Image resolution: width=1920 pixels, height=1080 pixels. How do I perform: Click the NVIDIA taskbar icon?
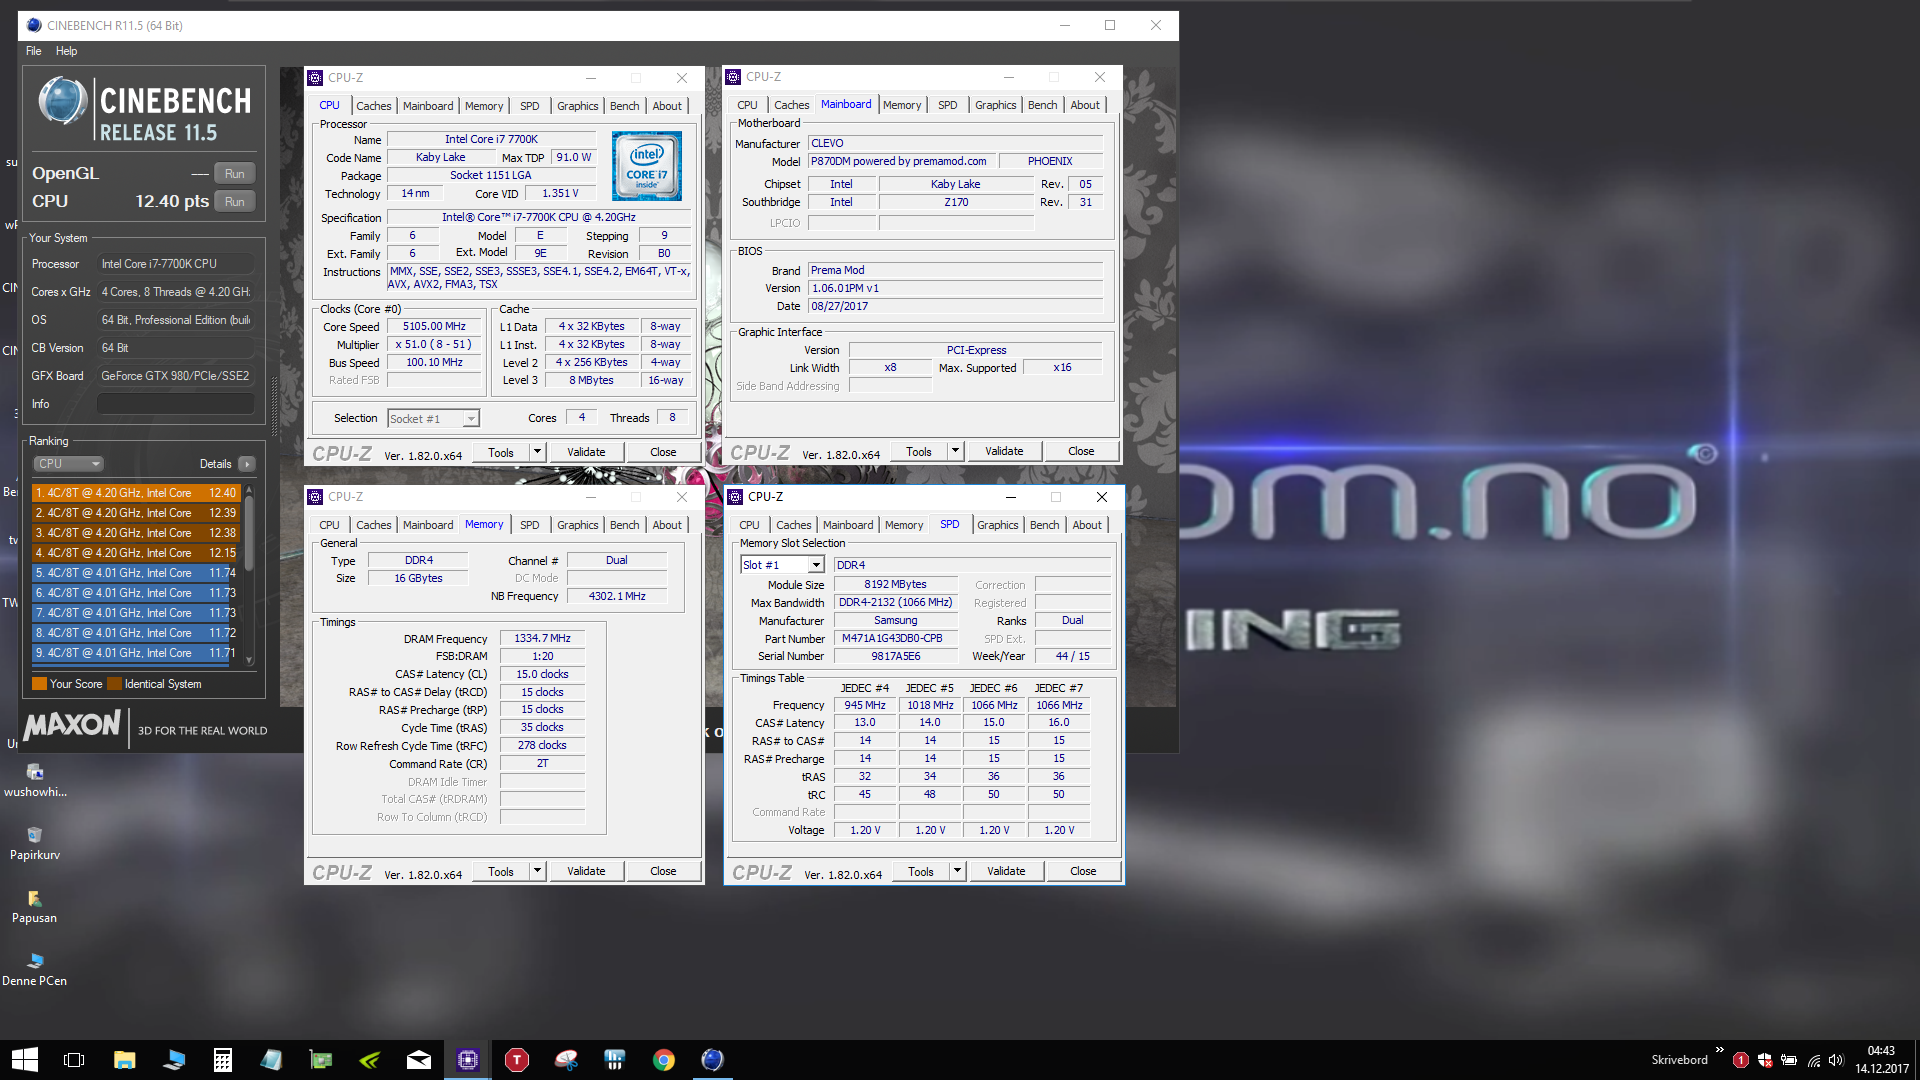(x=370, y=1060)
